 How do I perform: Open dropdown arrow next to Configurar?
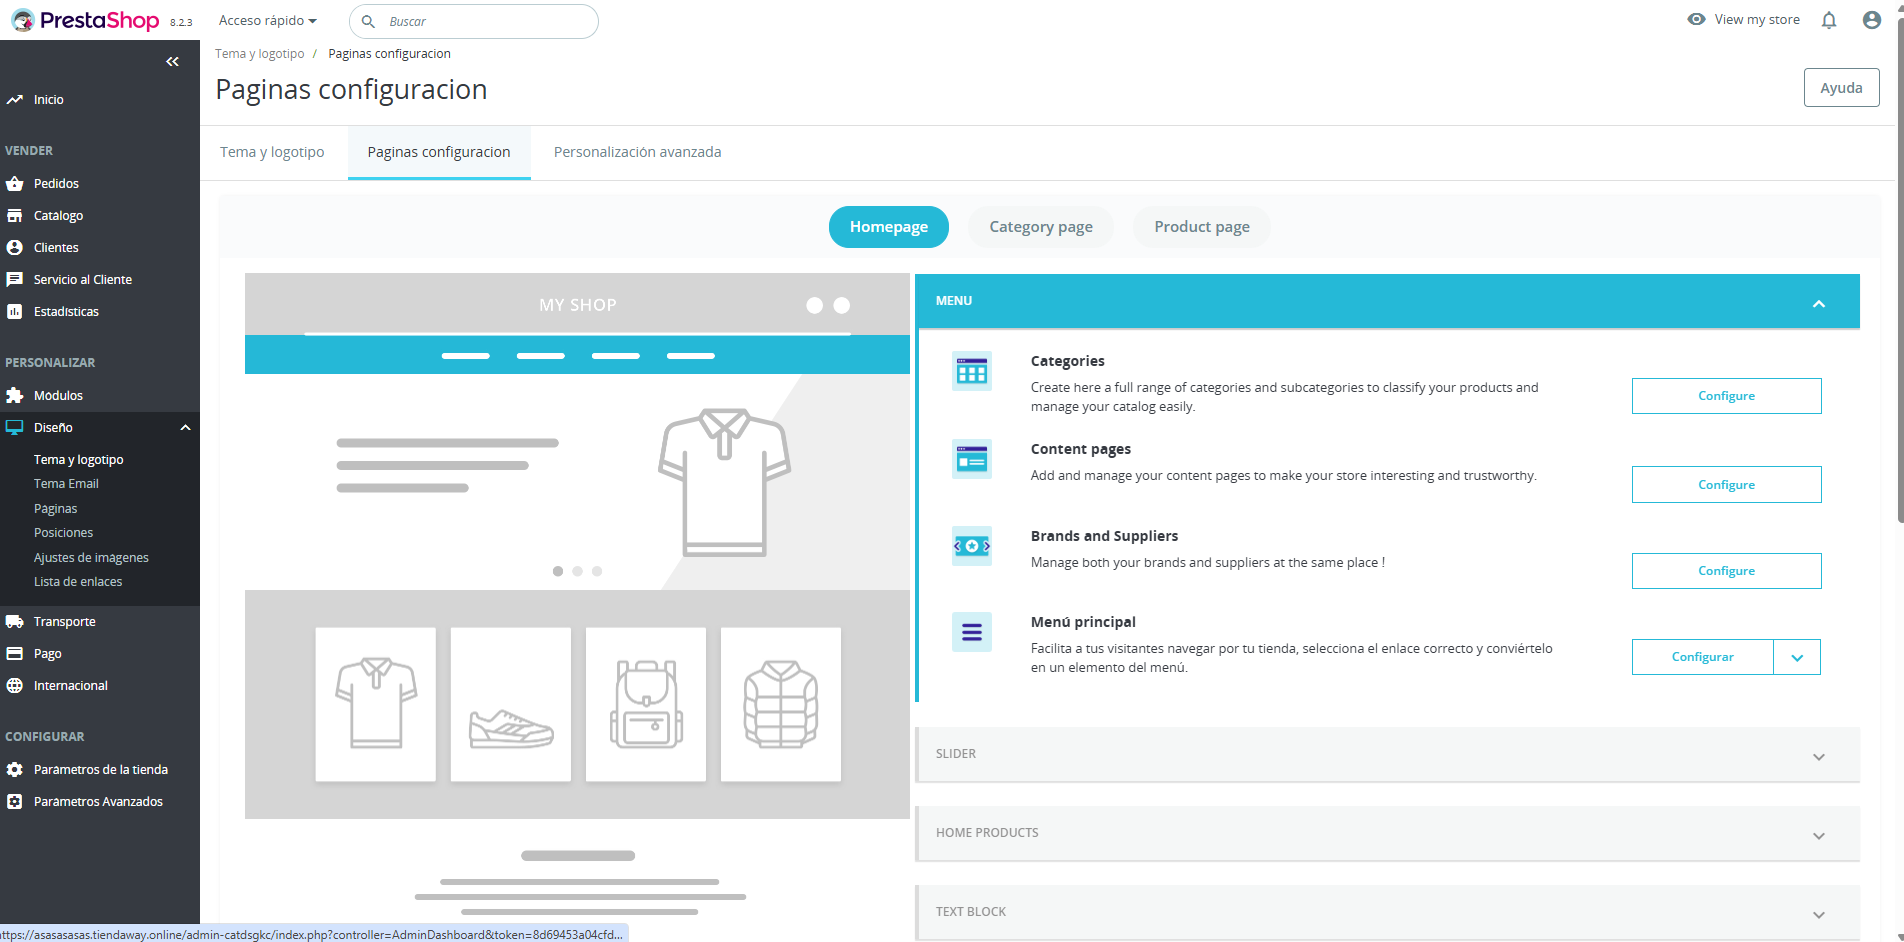(x=1797, y=658)
